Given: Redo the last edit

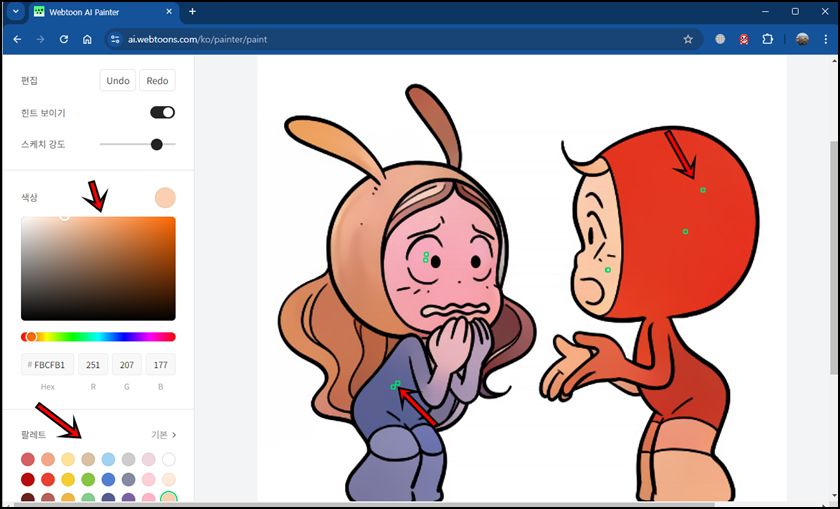Looking at the screenshot, I should (x=157, y=80).
